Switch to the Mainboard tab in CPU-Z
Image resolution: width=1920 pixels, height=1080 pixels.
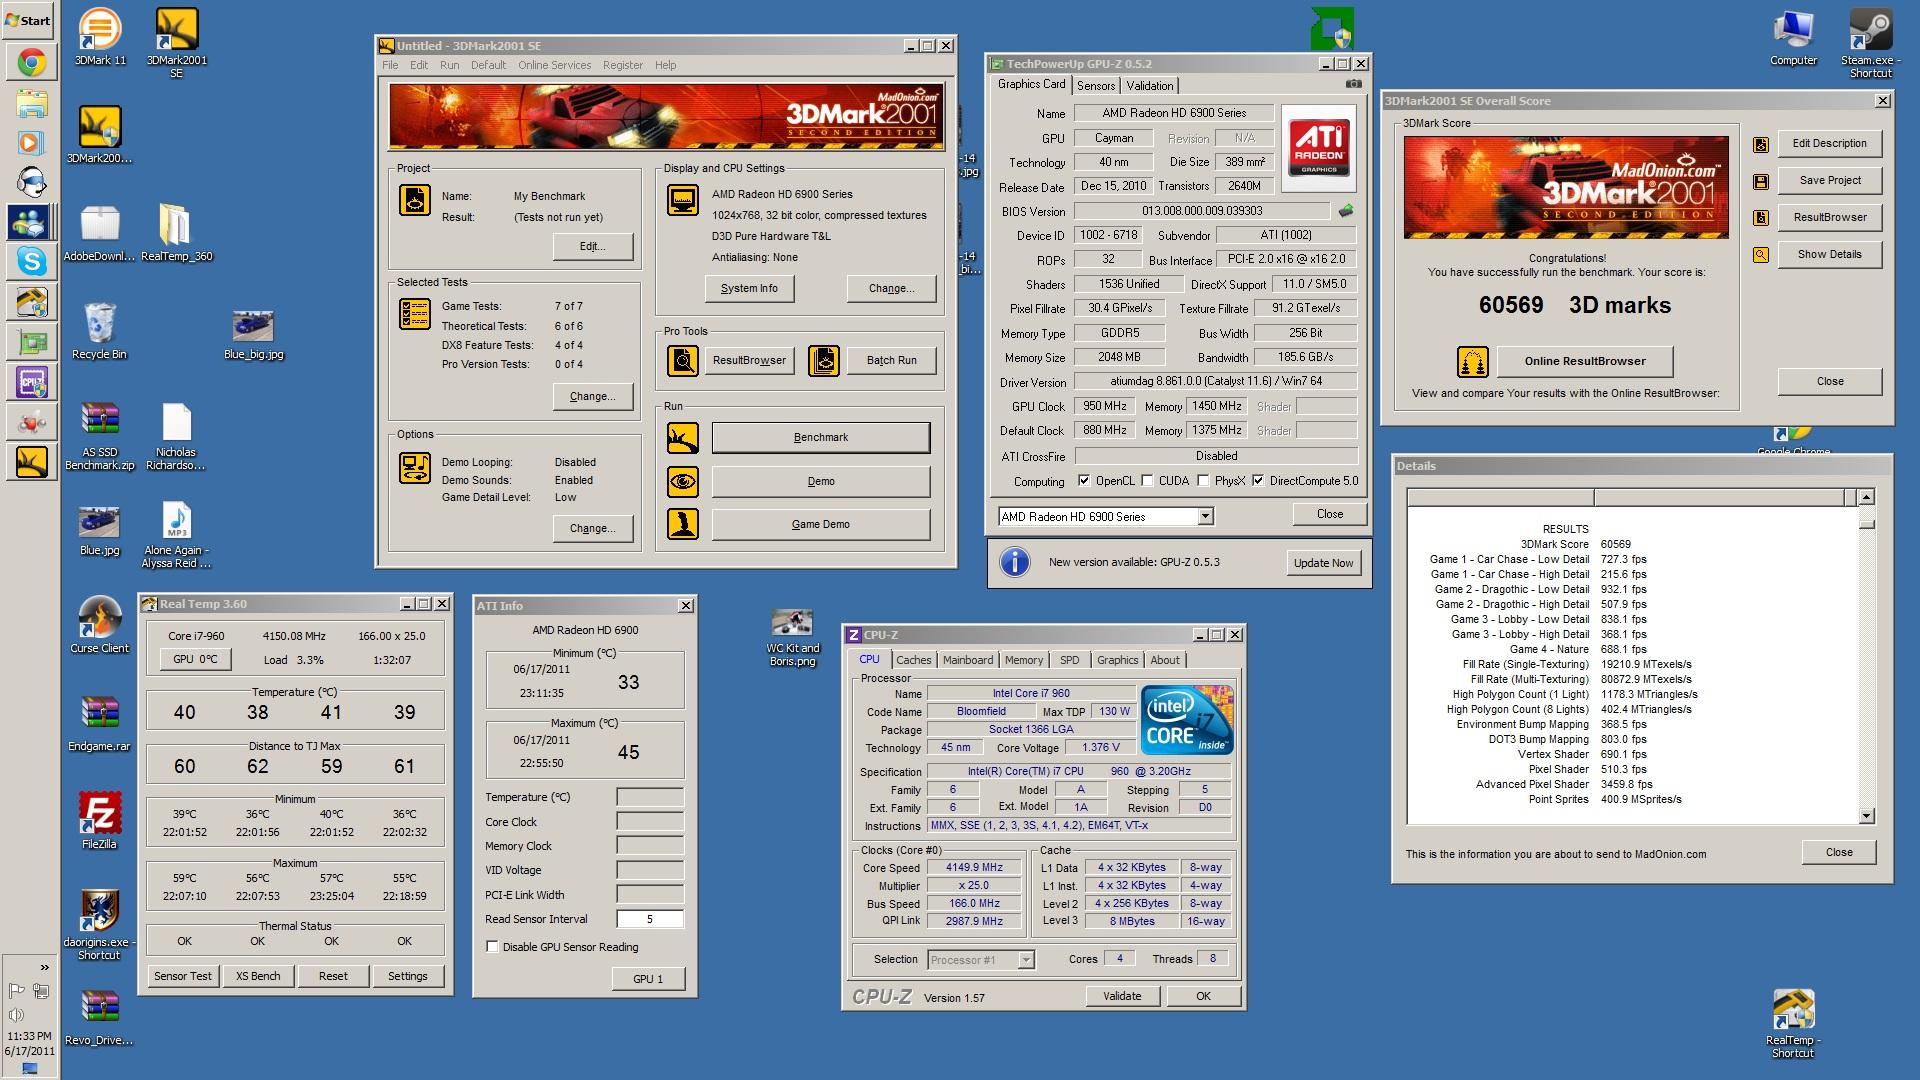968,660
